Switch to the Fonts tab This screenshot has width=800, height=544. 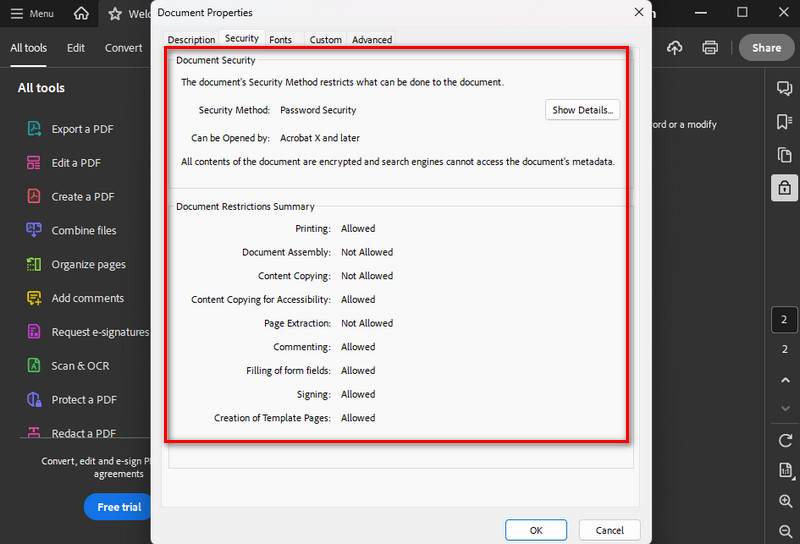point(281,40)
